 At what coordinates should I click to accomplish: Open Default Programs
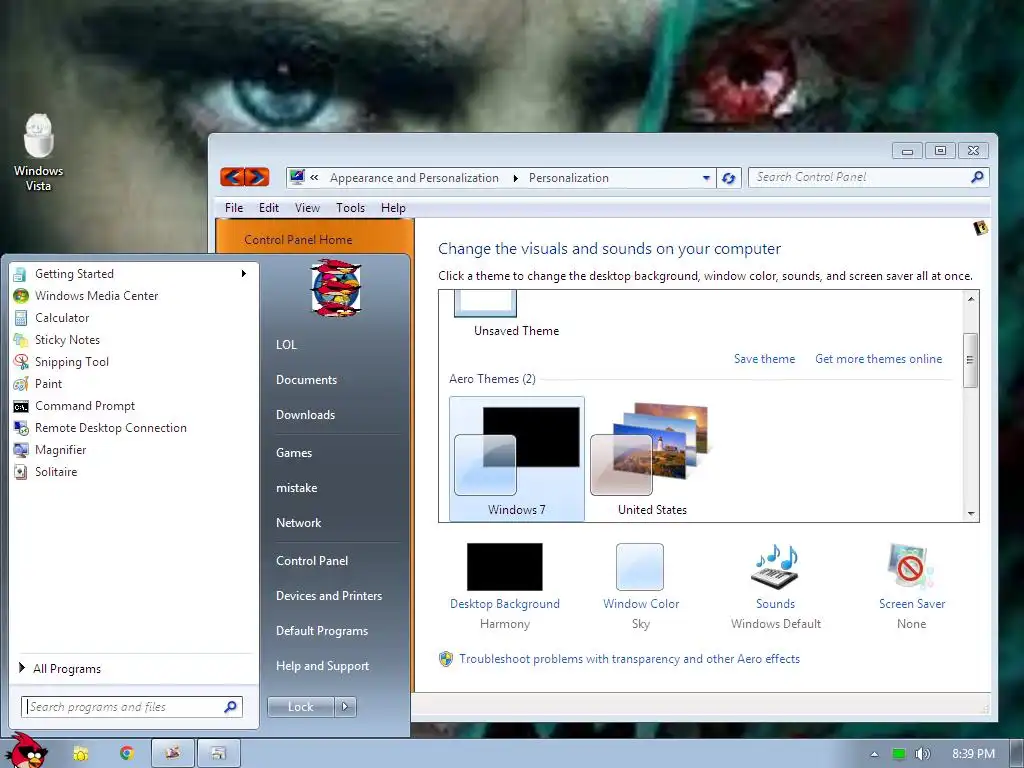point(321,632)
